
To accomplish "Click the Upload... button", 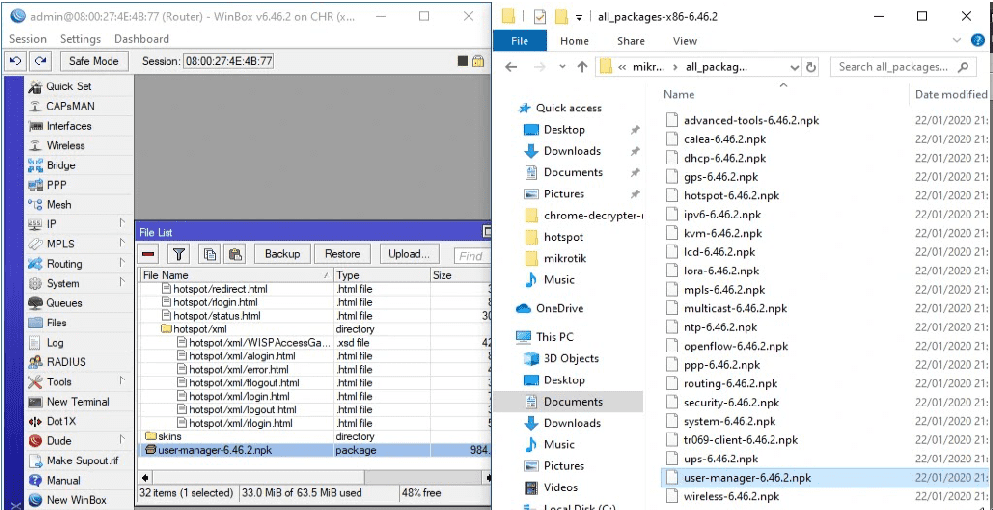I will (x=408, y=254).
